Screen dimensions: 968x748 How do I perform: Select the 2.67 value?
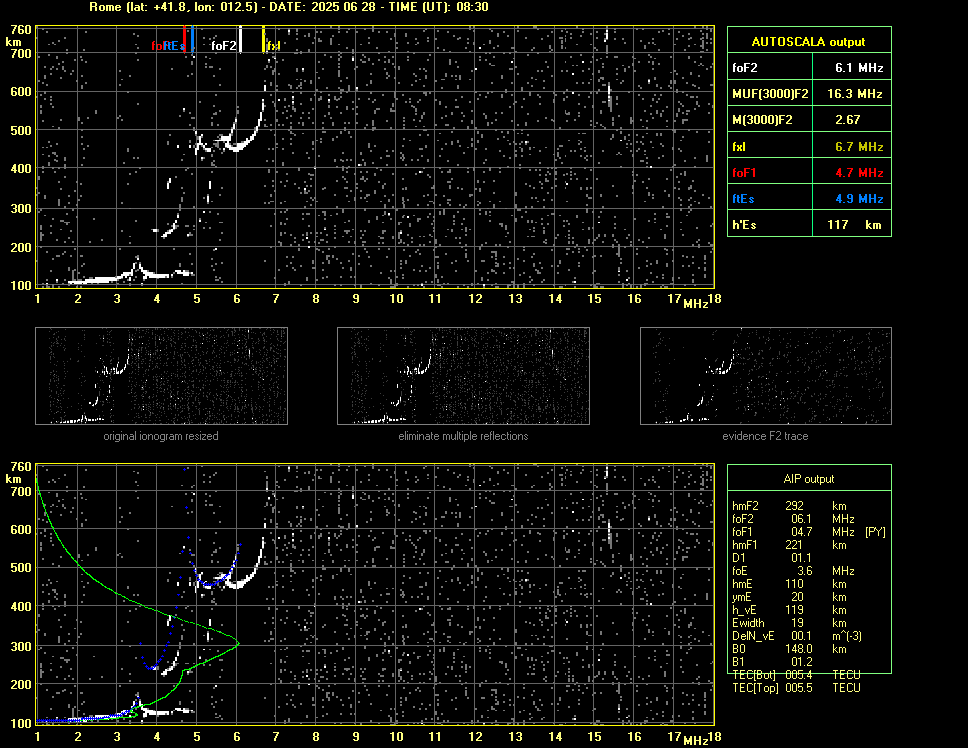pos(848,120)
